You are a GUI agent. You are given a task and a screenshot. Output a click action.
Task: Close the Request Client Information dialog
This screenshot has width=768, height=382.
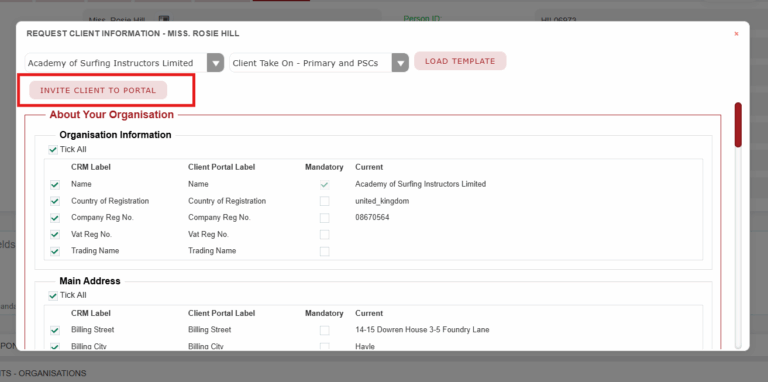pos(736,34)
